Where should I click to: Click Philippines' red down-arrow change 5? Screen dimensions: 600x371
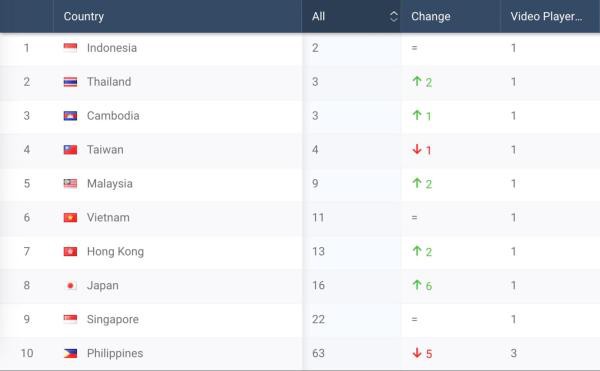click(422, 353)
